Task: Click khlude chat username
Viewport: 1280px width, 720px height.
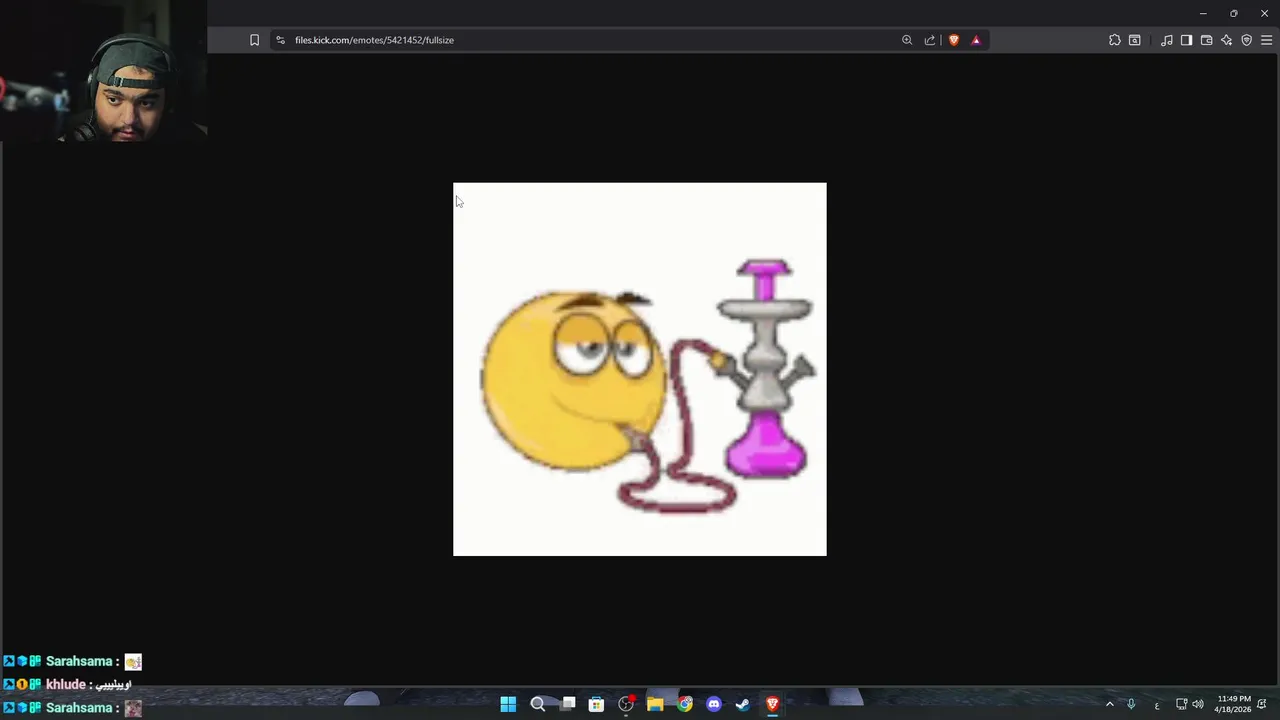Action: (x=65, y=684)
